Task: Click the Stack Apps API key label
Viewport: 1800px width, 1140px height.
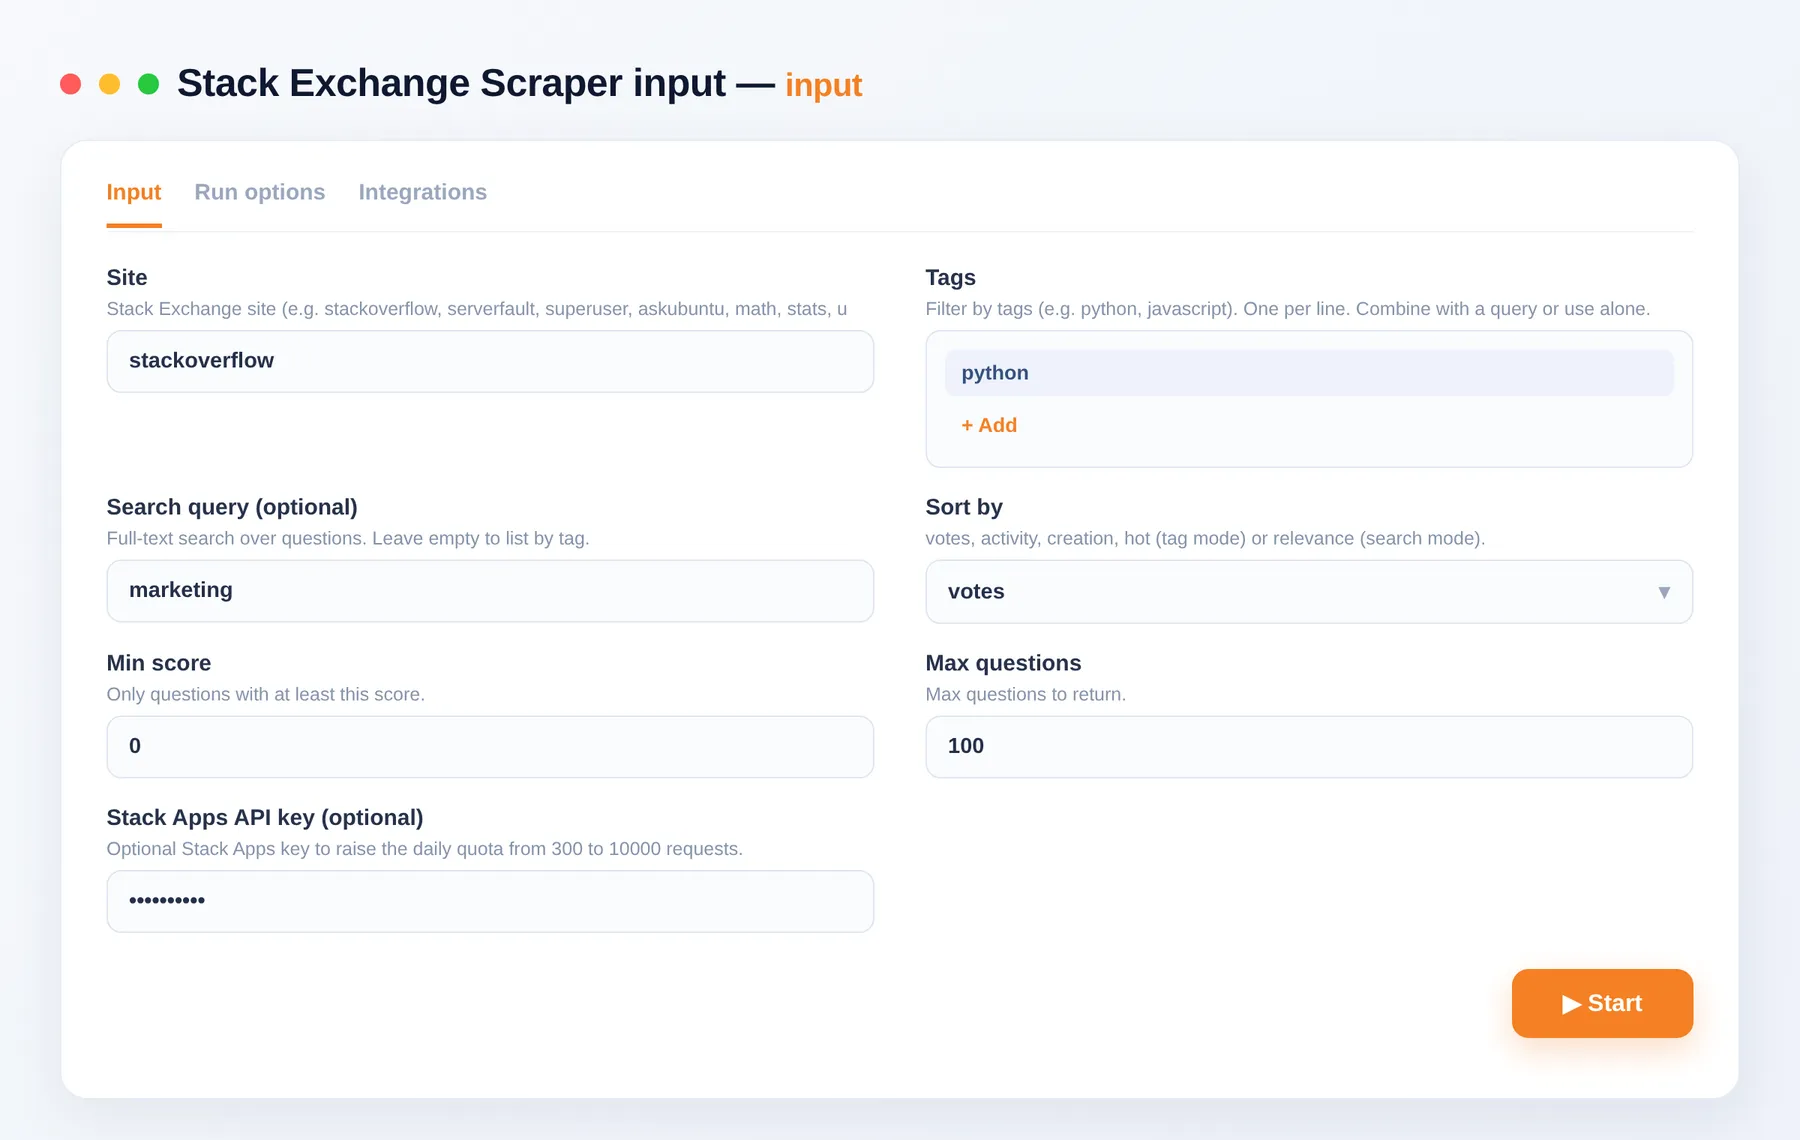Action: click(265, 817)
